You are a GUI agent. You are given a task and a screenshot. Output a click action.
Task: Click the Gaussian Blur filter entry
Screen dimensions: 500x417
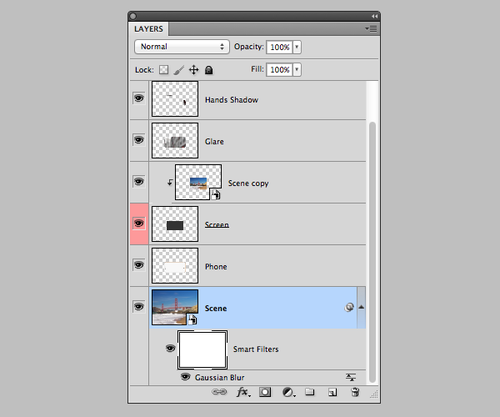[x=220, y=377]
